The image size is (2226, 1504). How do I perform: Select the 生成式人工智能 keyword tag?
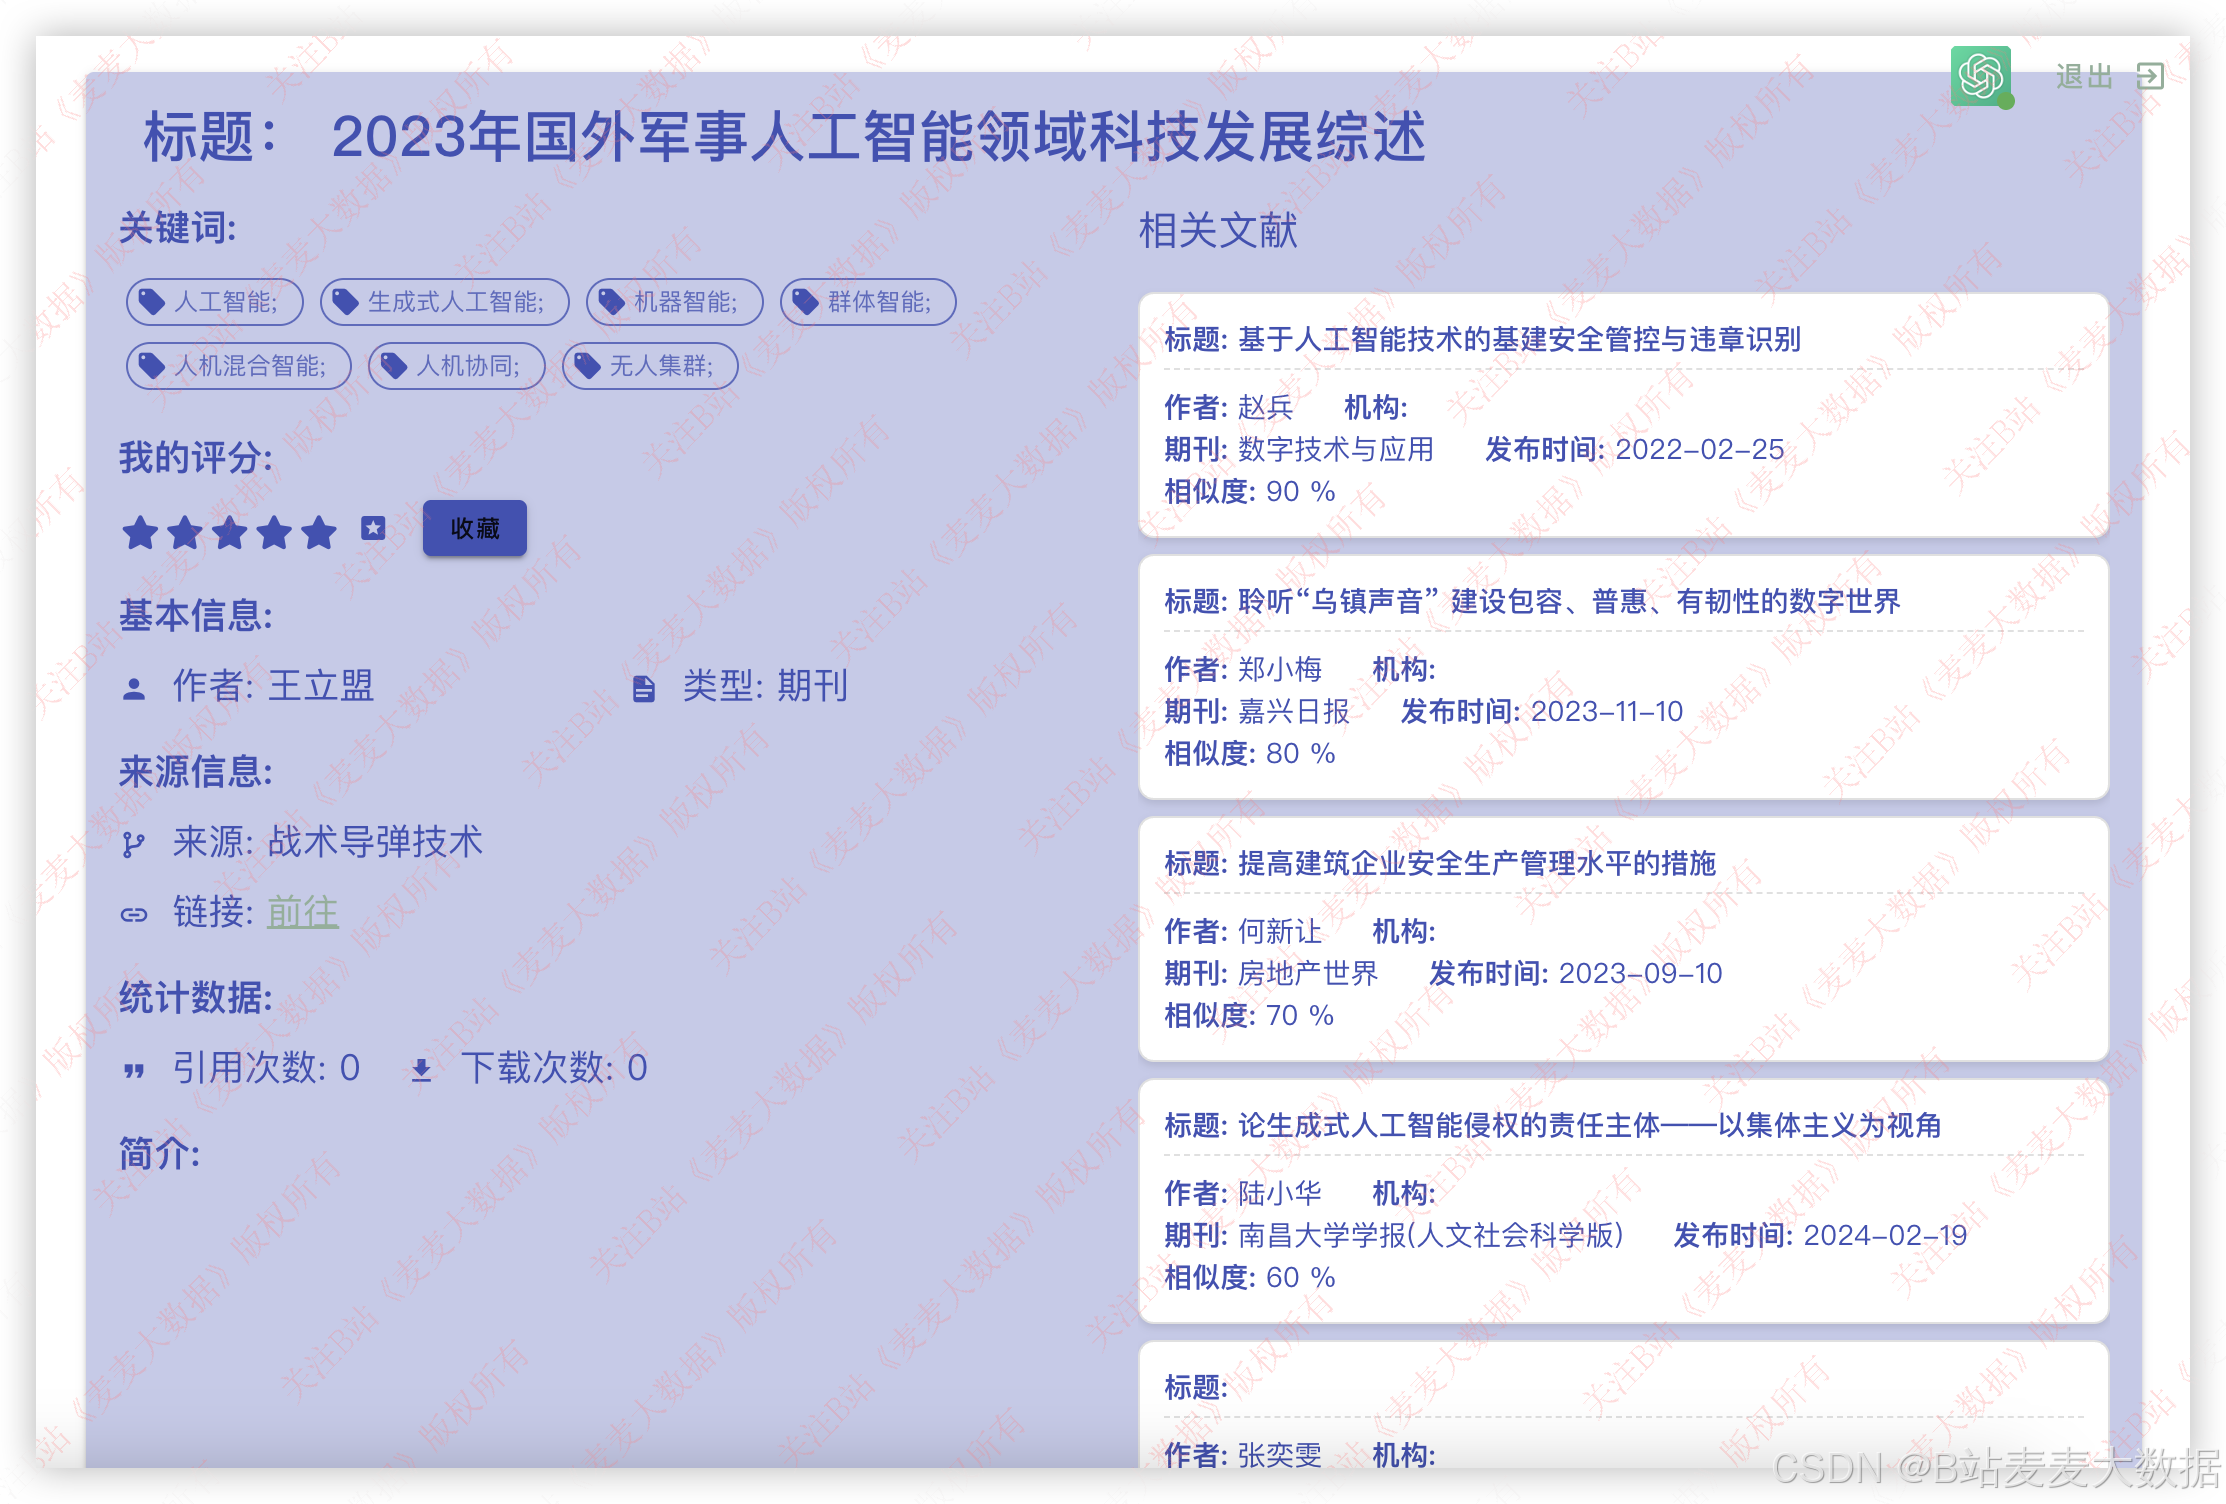tap(445, 302)
